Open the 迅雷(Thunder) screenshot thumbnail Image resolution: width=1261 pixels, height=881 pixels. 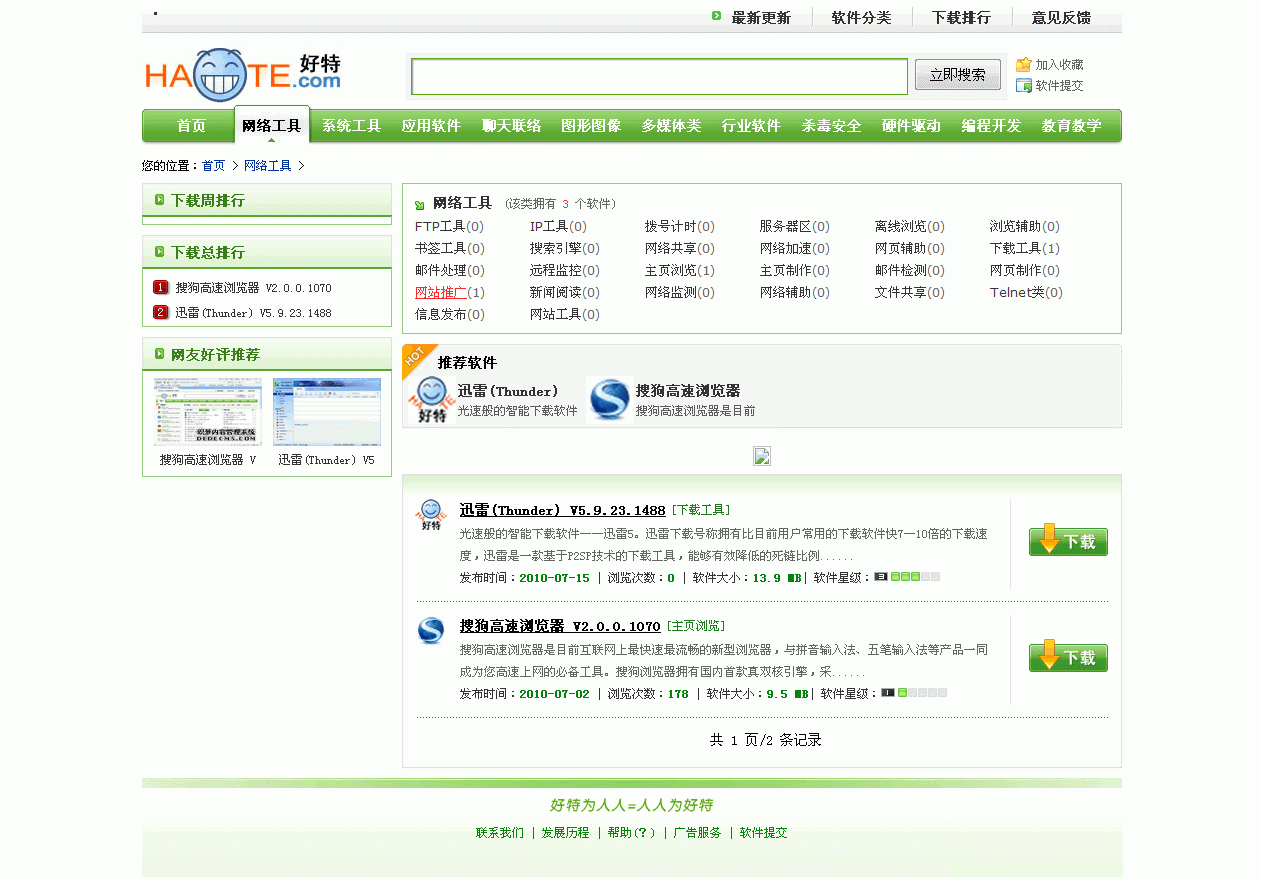(x=327, y=411)
